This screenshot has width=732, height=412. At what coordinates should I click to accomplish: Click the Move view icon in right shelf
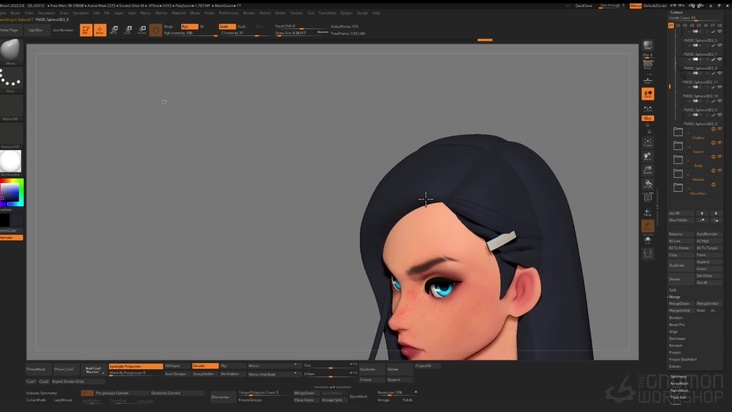[x=648, y=156]
